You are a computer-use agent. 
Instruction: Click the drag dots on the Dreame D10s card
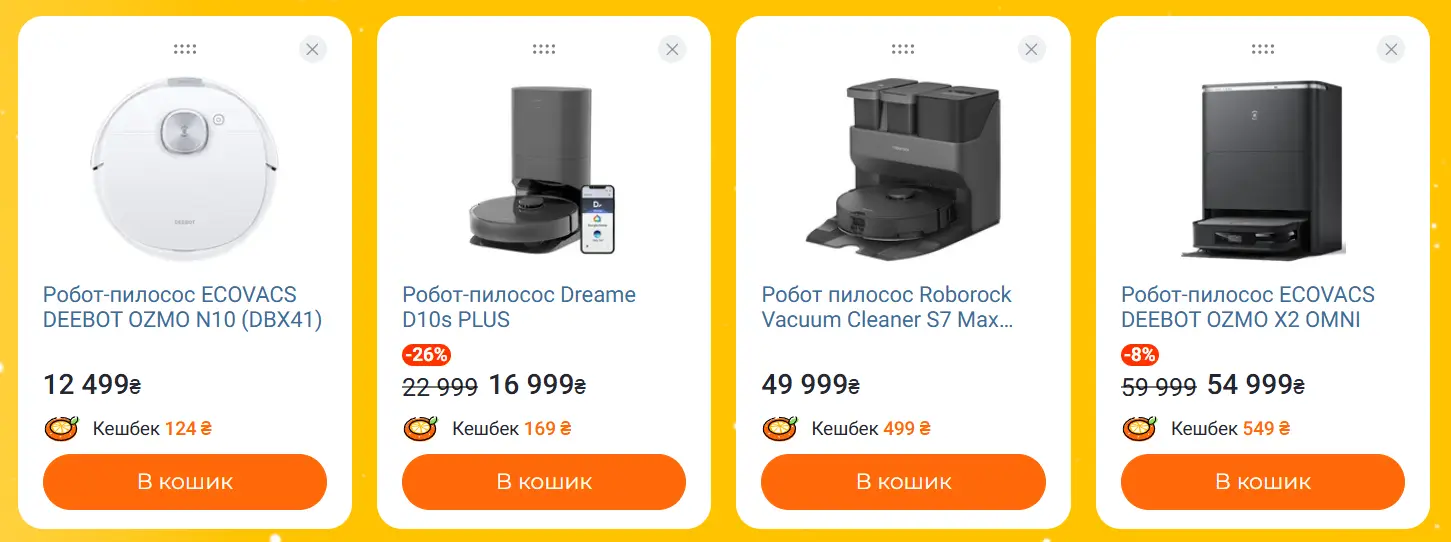pyautogui.click(x=544, y=48)
